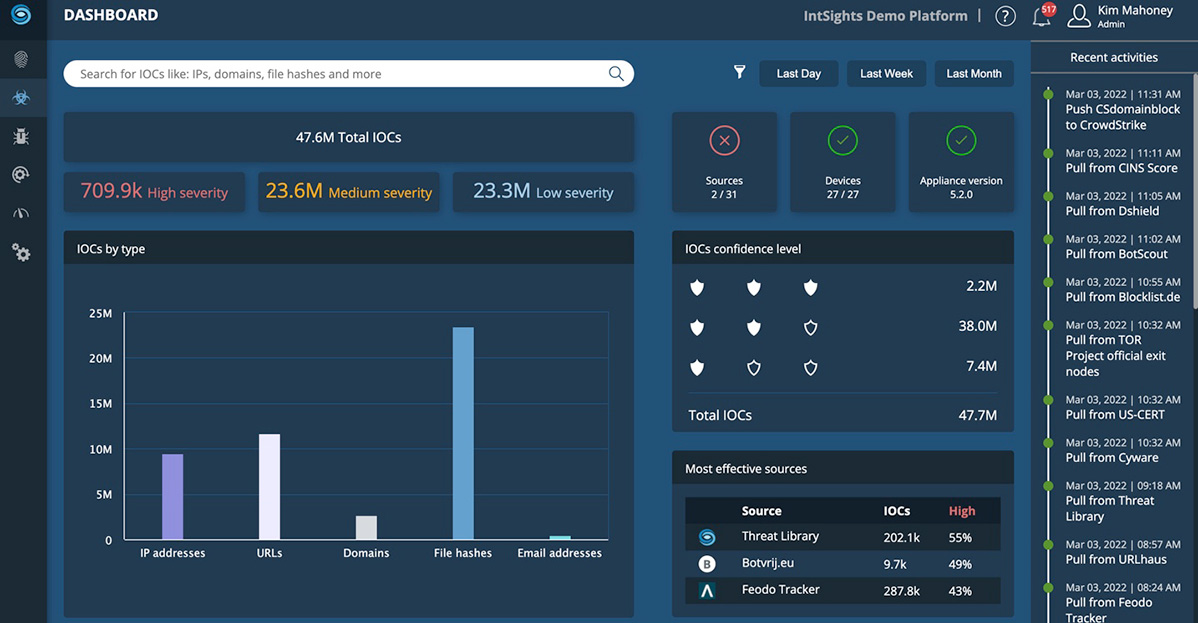Select the Botvrij.eu source name
This screenshot has height=623, width=1198.
point(768,563)
